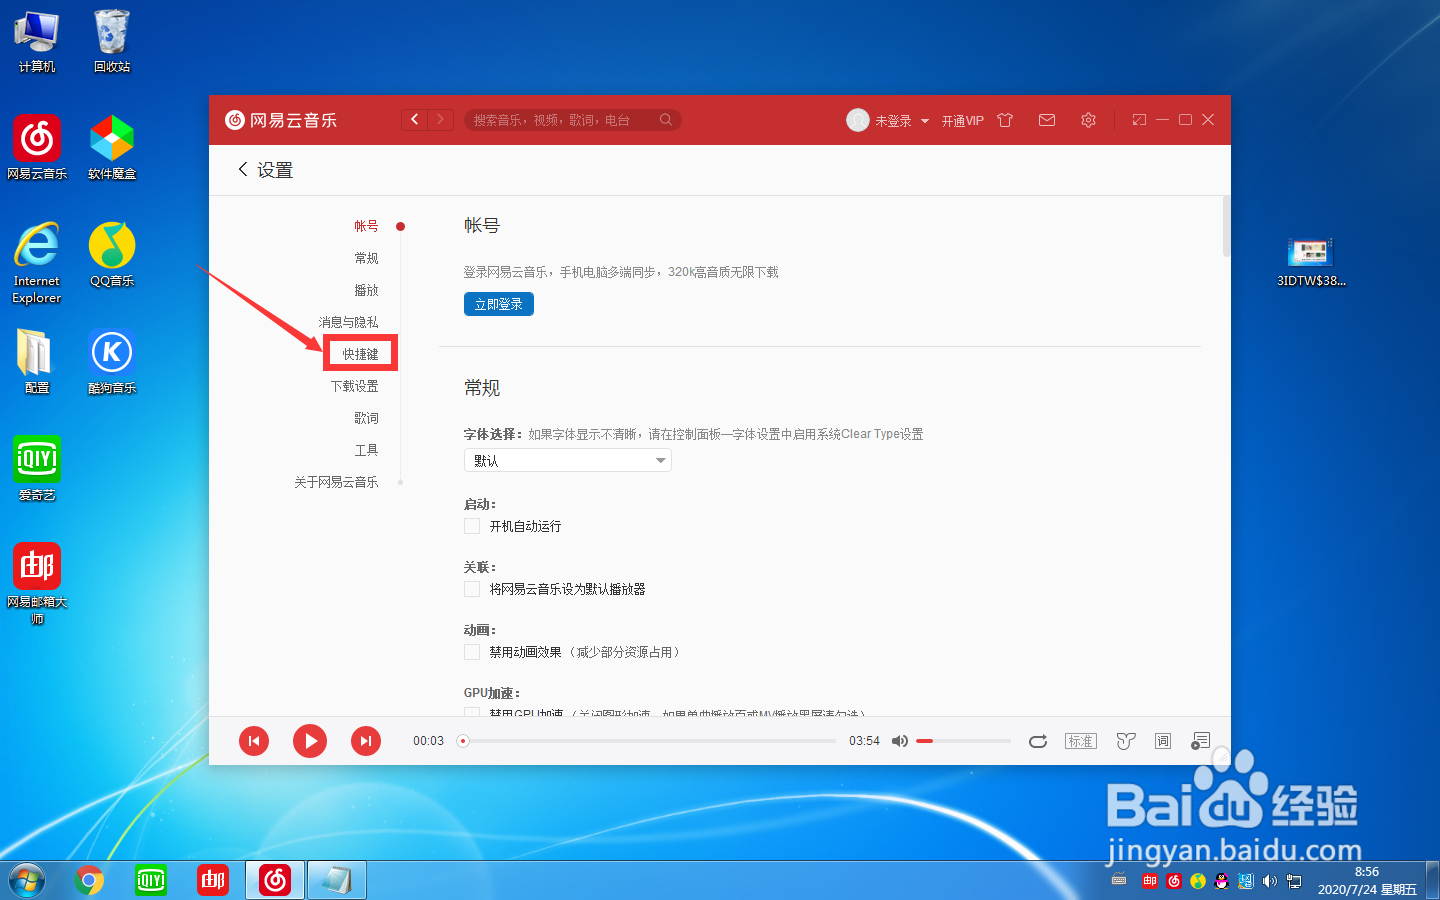Open Internet Explorer desktop icon

click(x=37, y=262)
